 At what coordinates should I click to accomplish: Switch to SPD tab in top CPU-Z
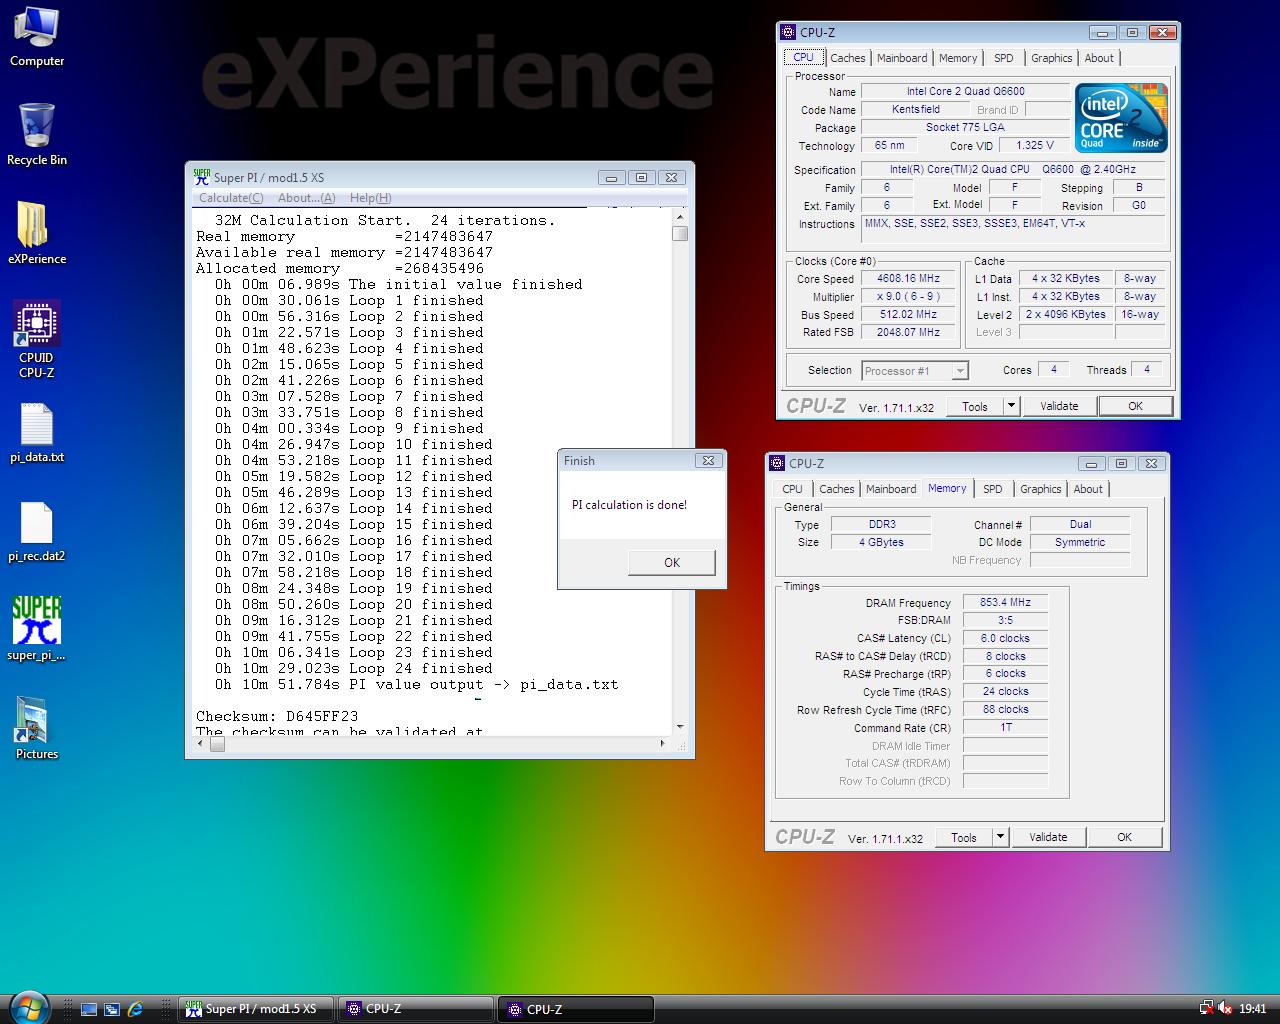point(1004,58)
